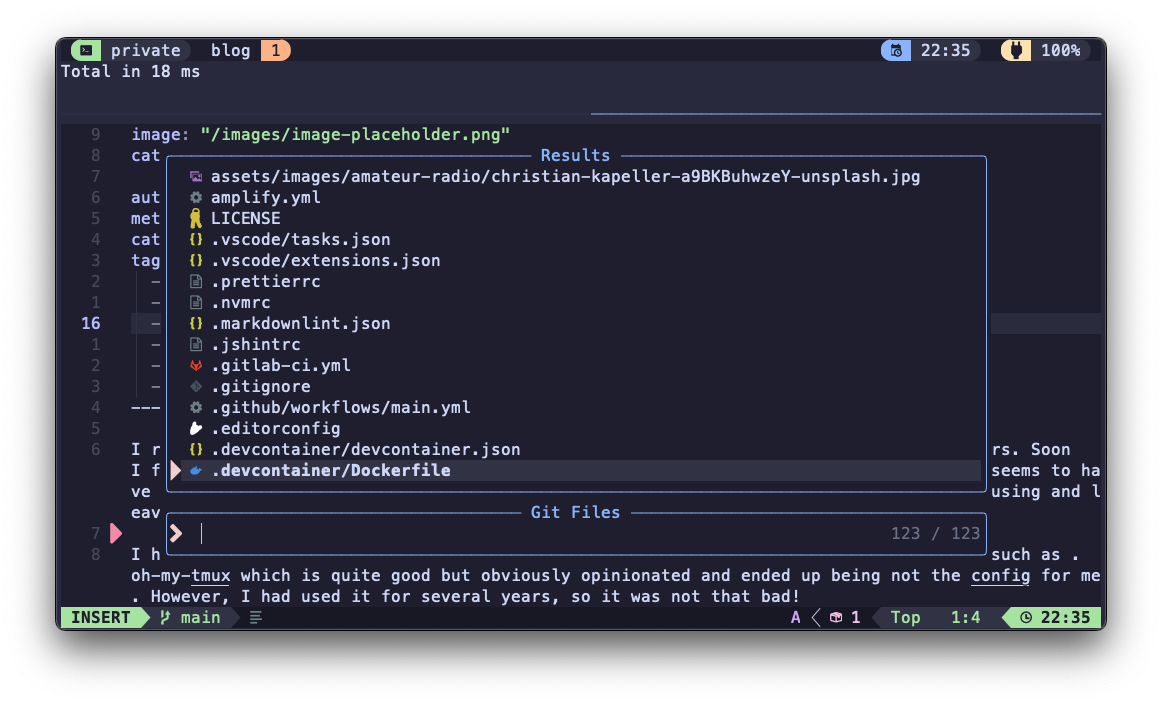Click the gear icon next to amplify.yml

coord(196,197)
